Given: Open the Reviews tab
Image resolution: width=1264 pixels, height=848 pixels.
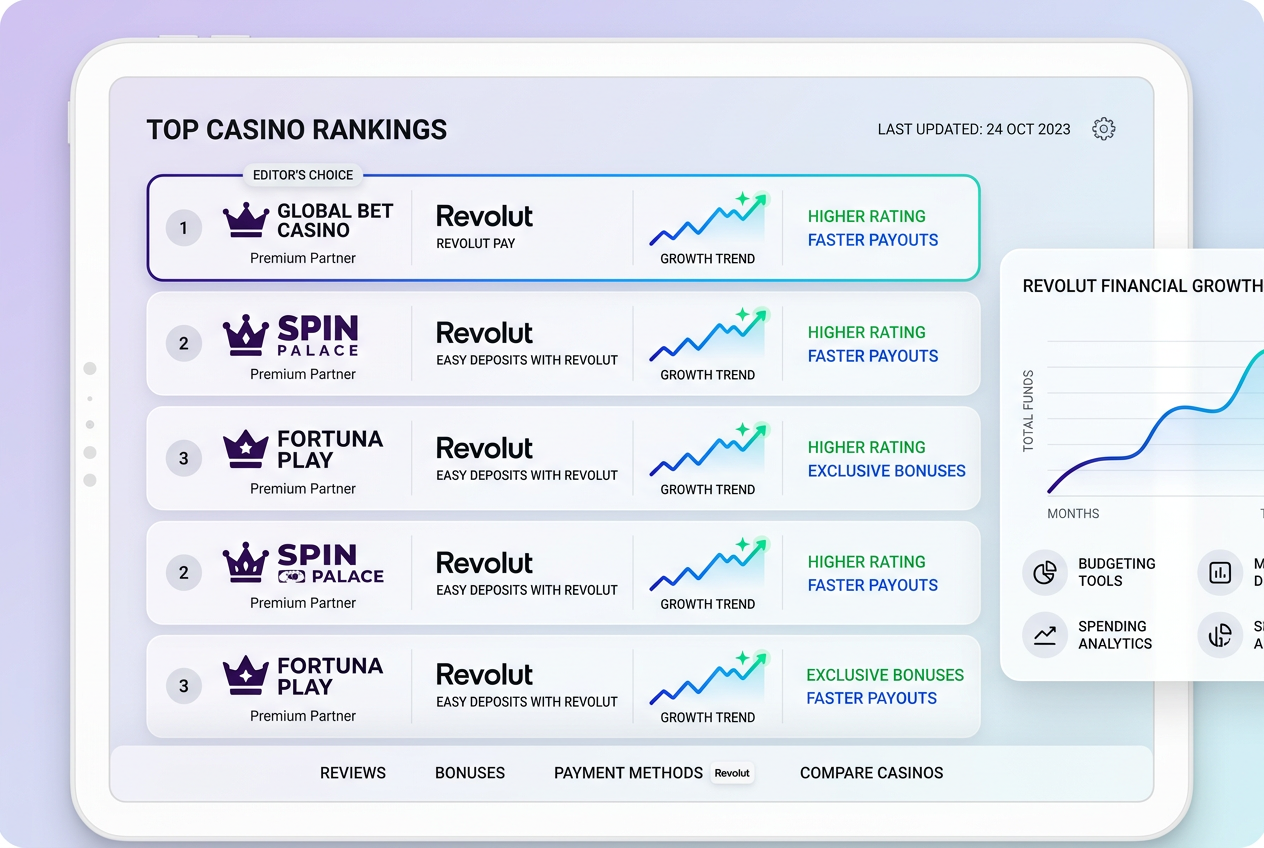Looking at the screenshot, I should [353, 773].
